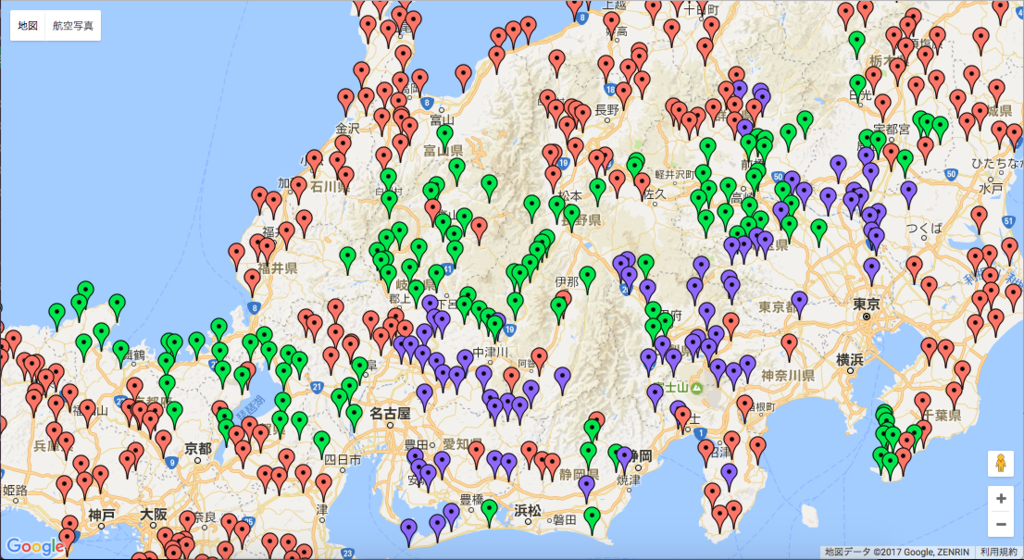The height and width of the screenshot is (560, 1024).
Task: Zoom out with the minus button
Action: [x=1000, y=524]
